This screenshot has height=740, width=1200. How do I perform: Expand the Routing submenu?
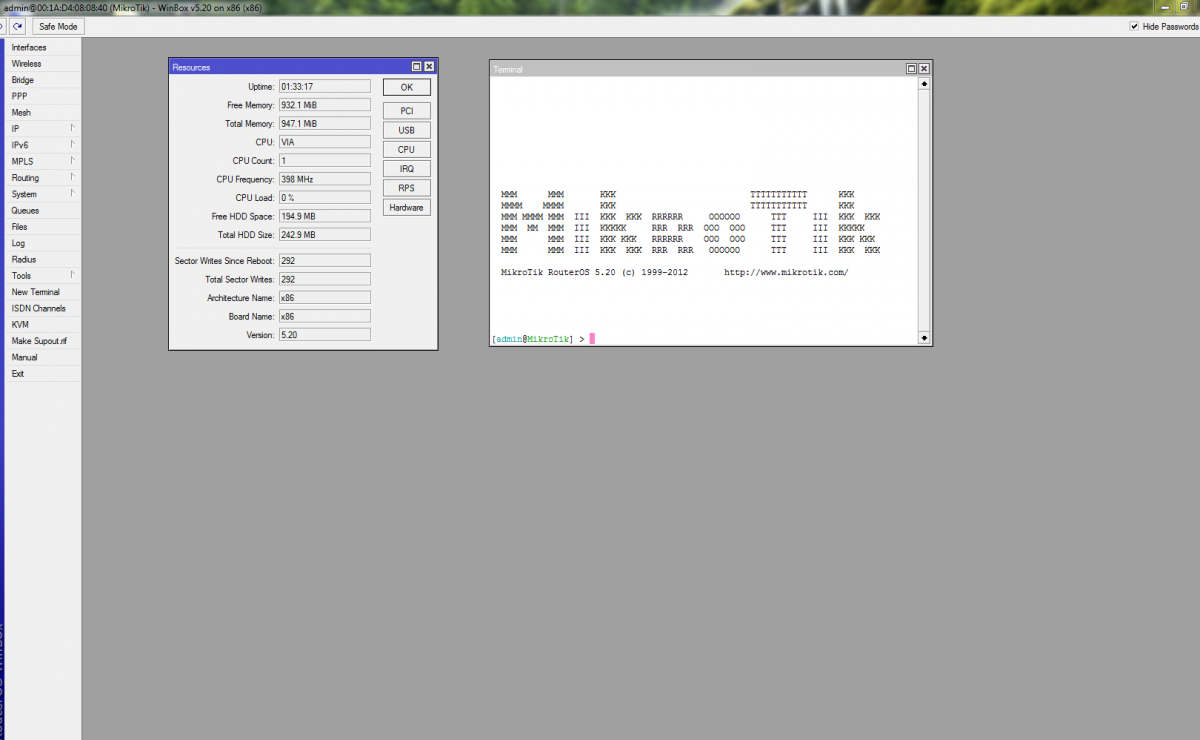coord(40,178)
